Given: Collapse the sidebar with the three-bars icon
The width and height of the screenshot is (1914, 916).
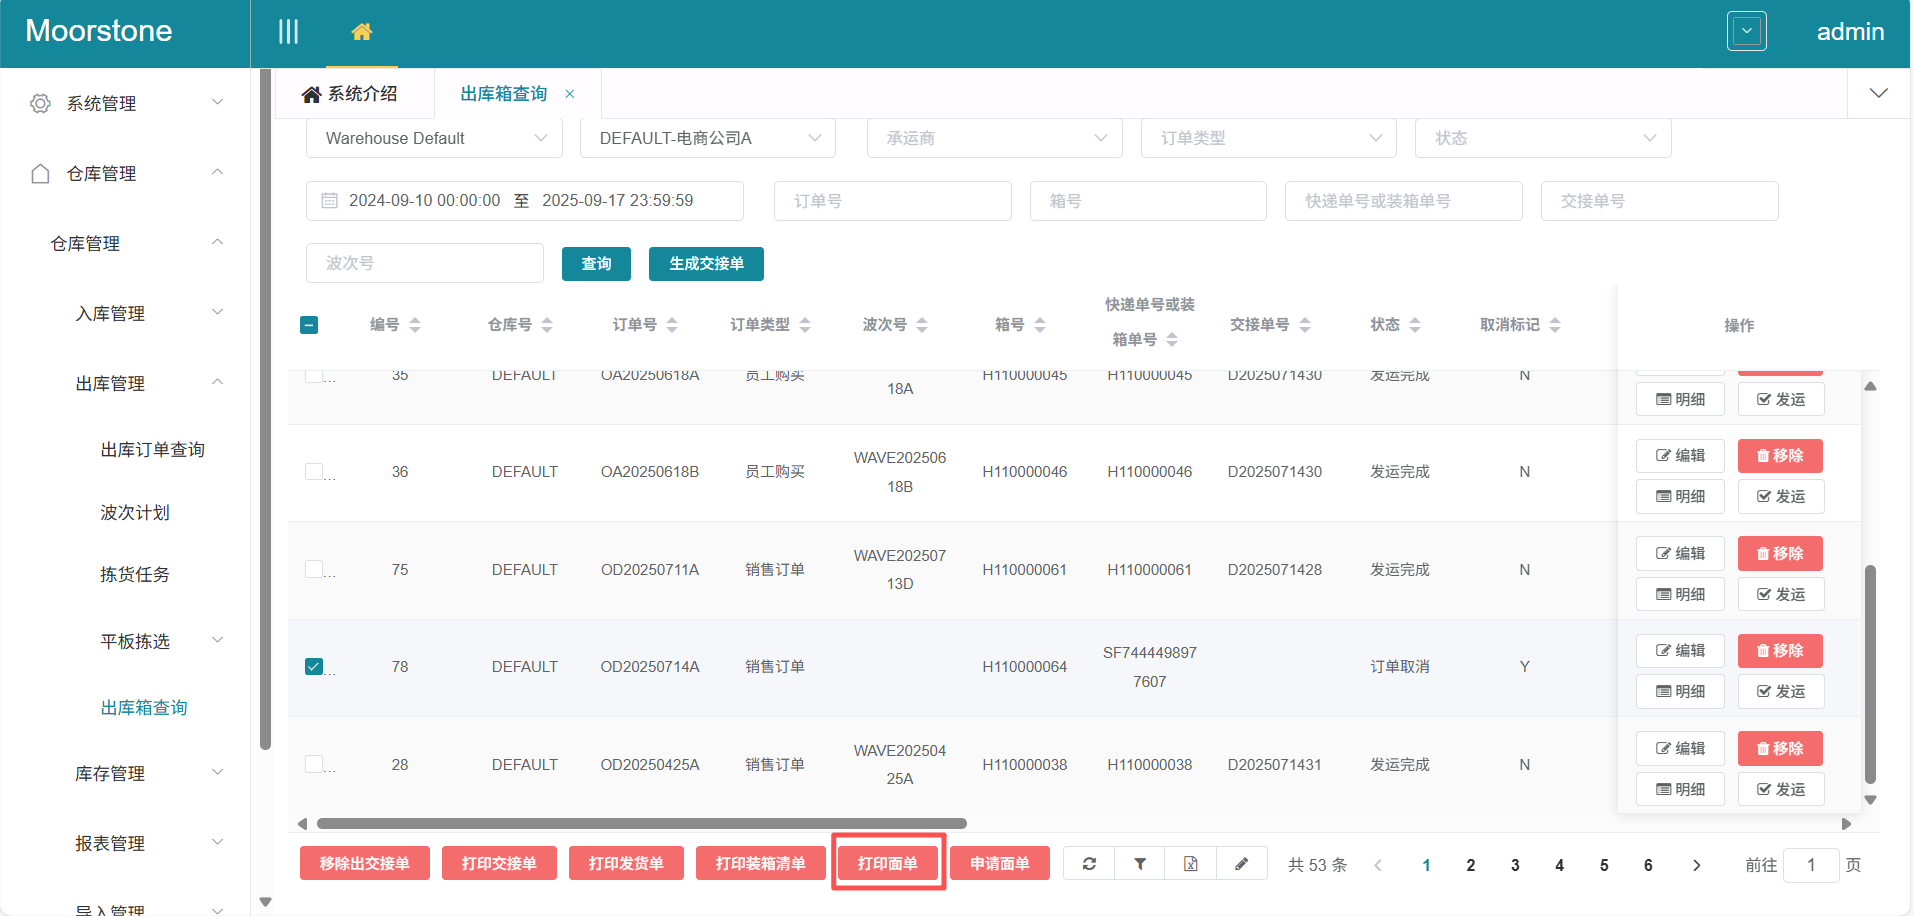Looking at the screenshot, I should (288, 32).
